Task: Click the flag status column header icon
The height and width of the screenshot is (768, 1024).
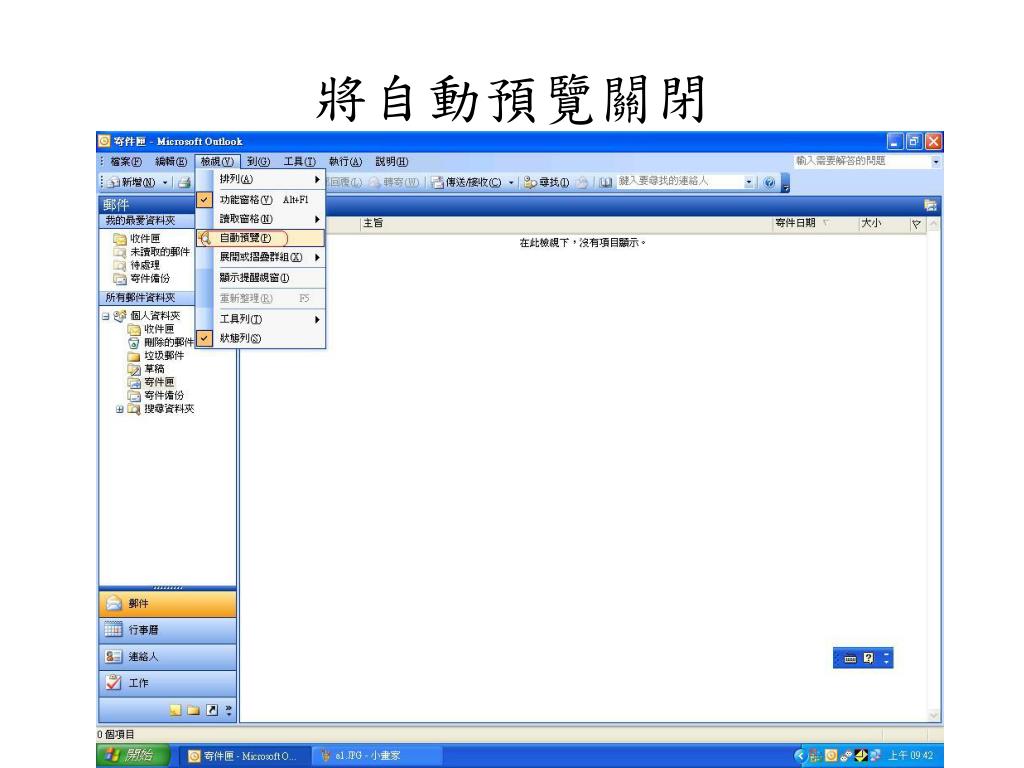Action: (x=917, y=224)
